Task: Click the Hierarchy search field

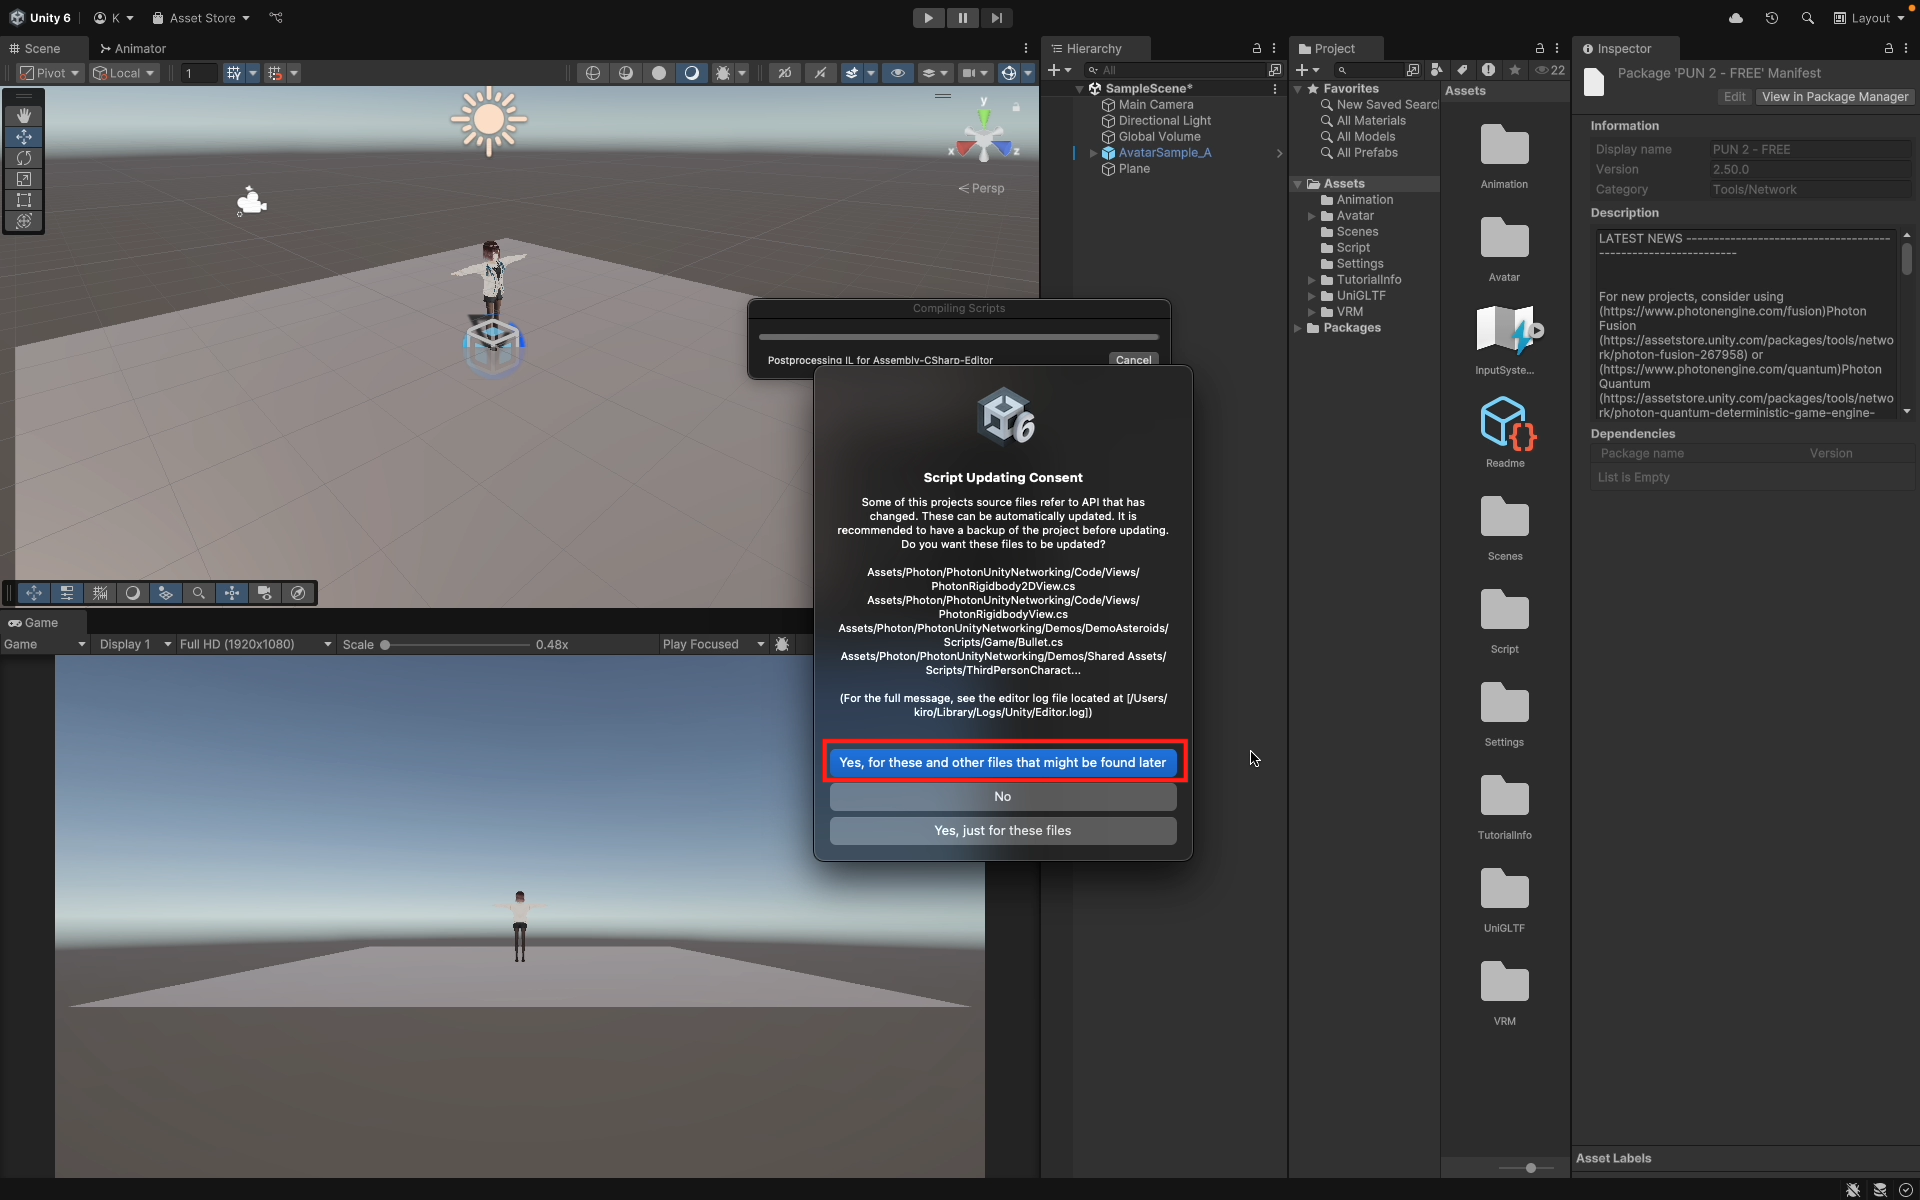Action: tap(1175, 70)
